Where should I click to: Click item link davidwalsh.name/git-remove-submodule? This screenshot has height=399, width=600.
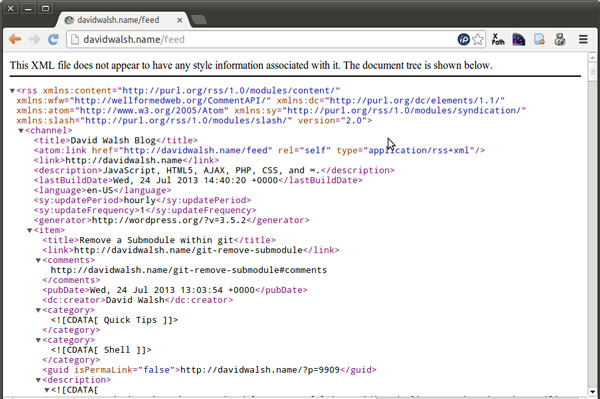[188, 250]
